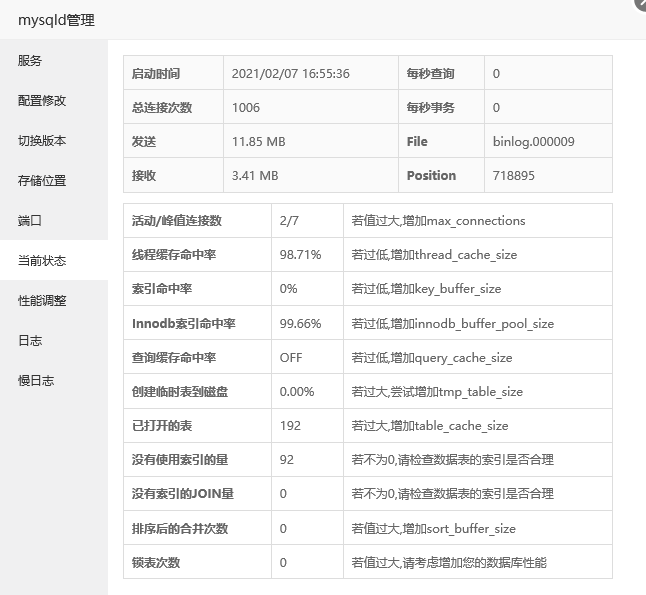646x595 pixels.
Task: Click the 索引命中率 row label
Action: tap(162, 289)
